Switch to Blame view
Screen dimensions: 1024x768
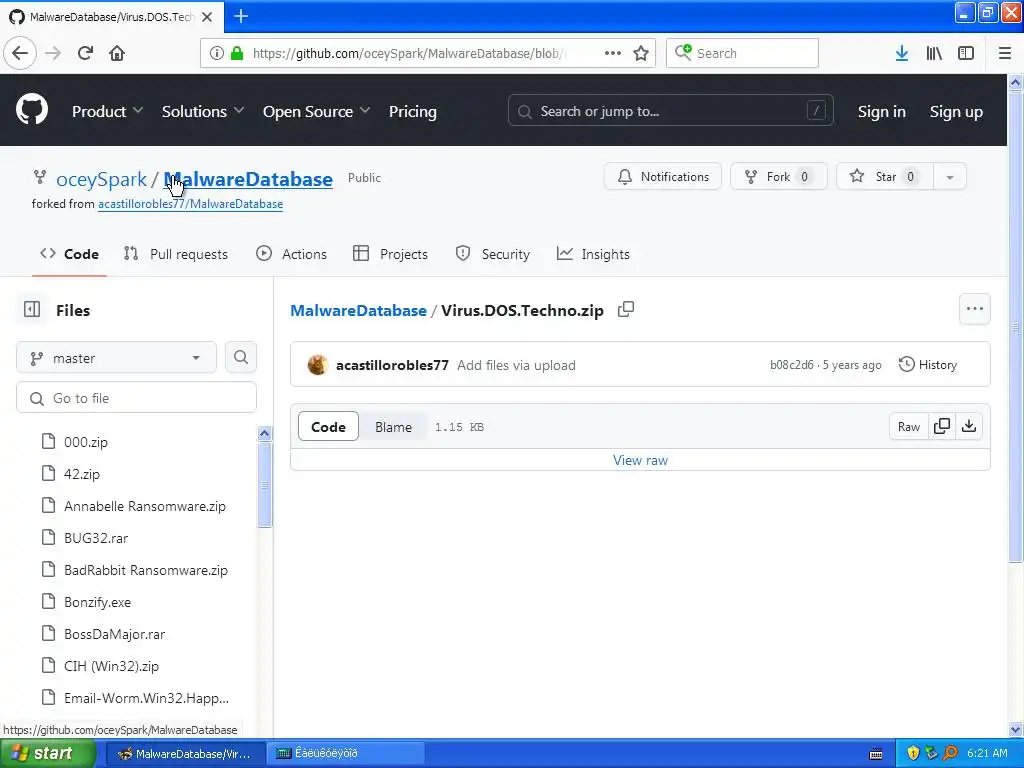click(x=393, y=426)
